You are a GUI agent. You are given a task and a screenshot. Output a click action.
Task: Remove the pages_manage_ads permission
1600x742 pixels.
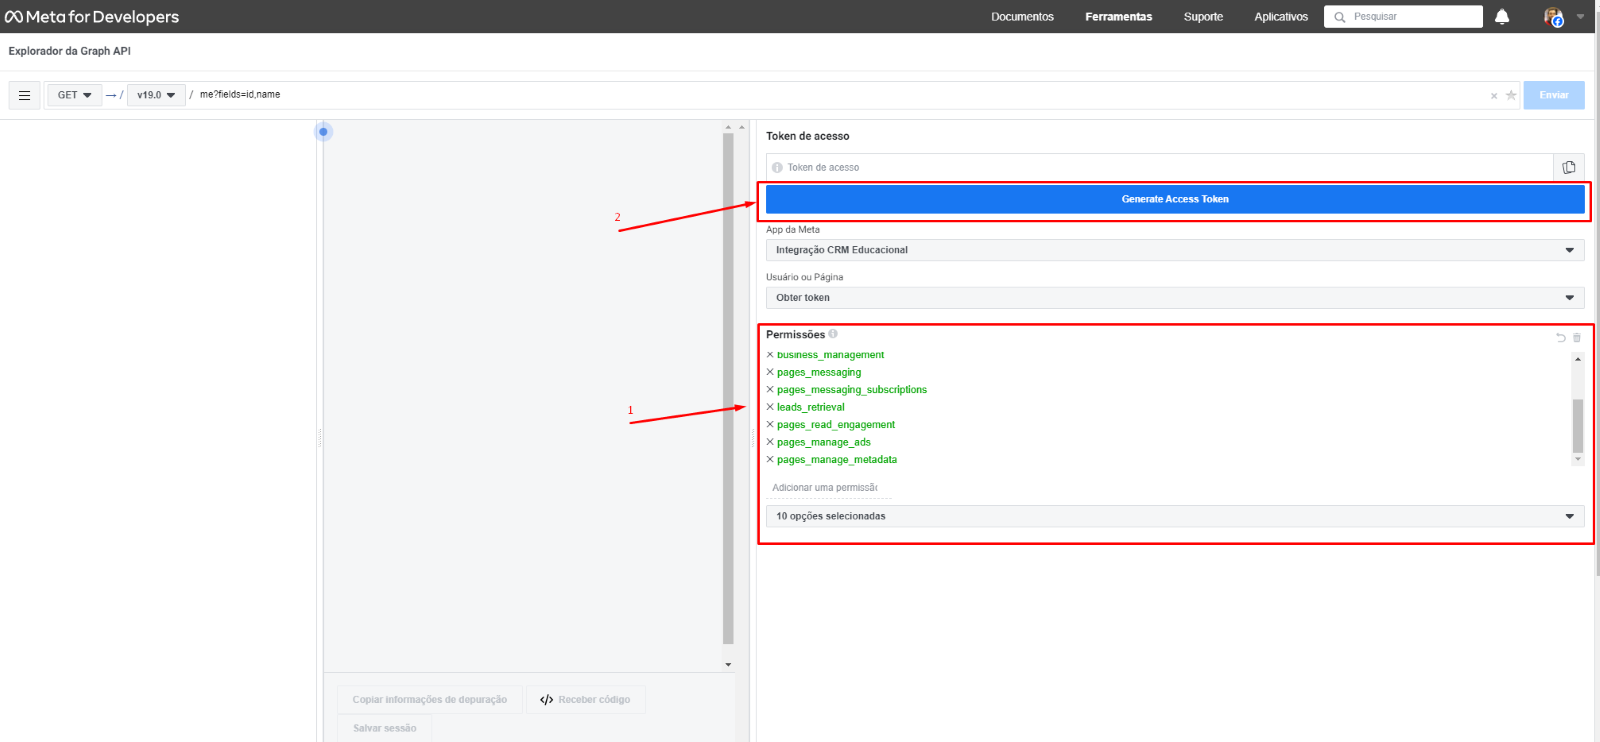[770, 442]
